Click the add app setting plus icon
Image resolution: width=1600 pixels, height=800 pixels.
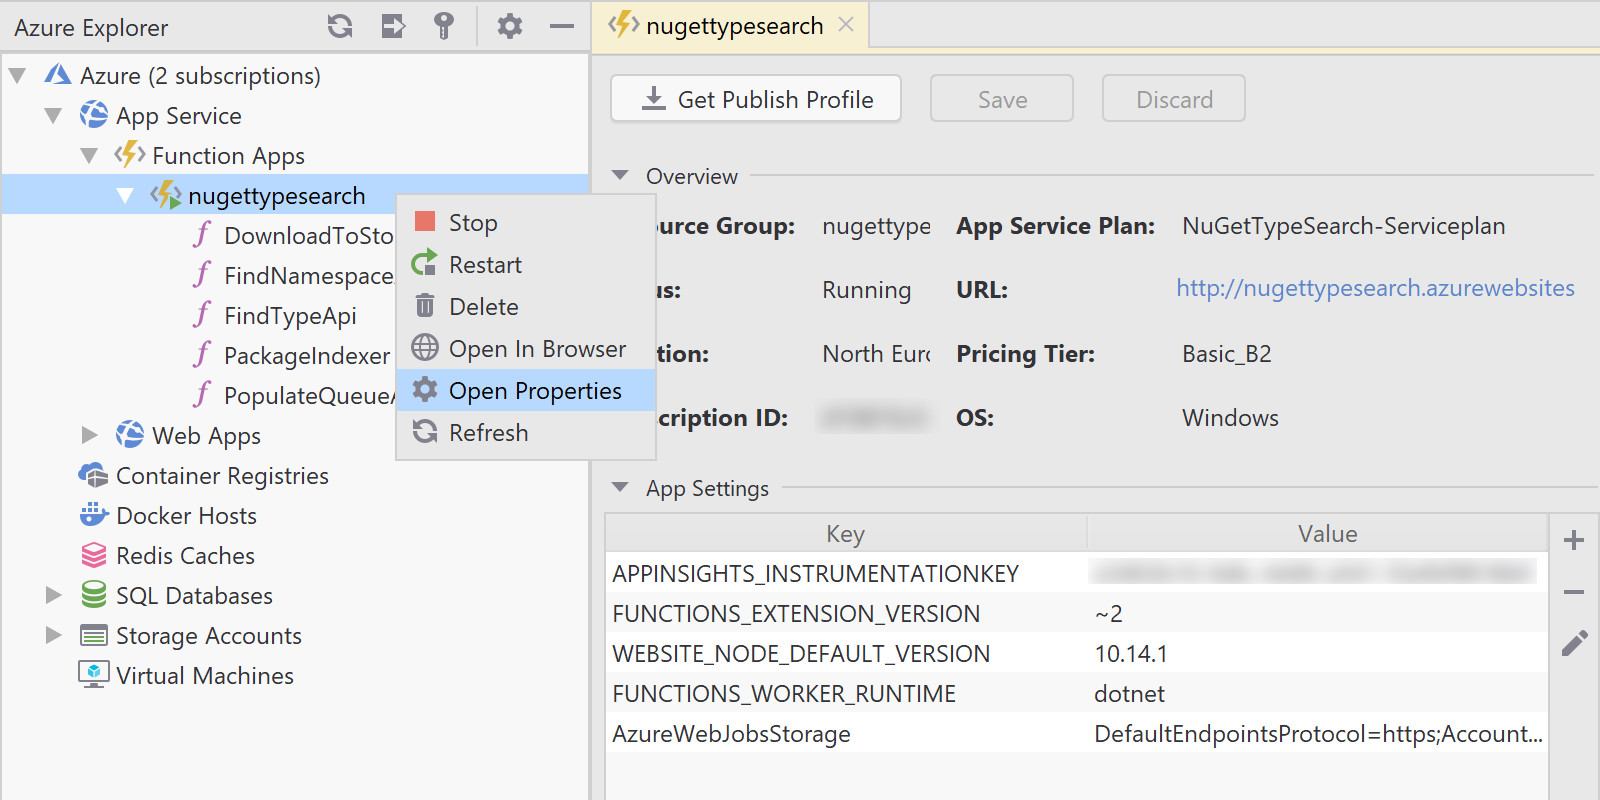[1574, 540]
